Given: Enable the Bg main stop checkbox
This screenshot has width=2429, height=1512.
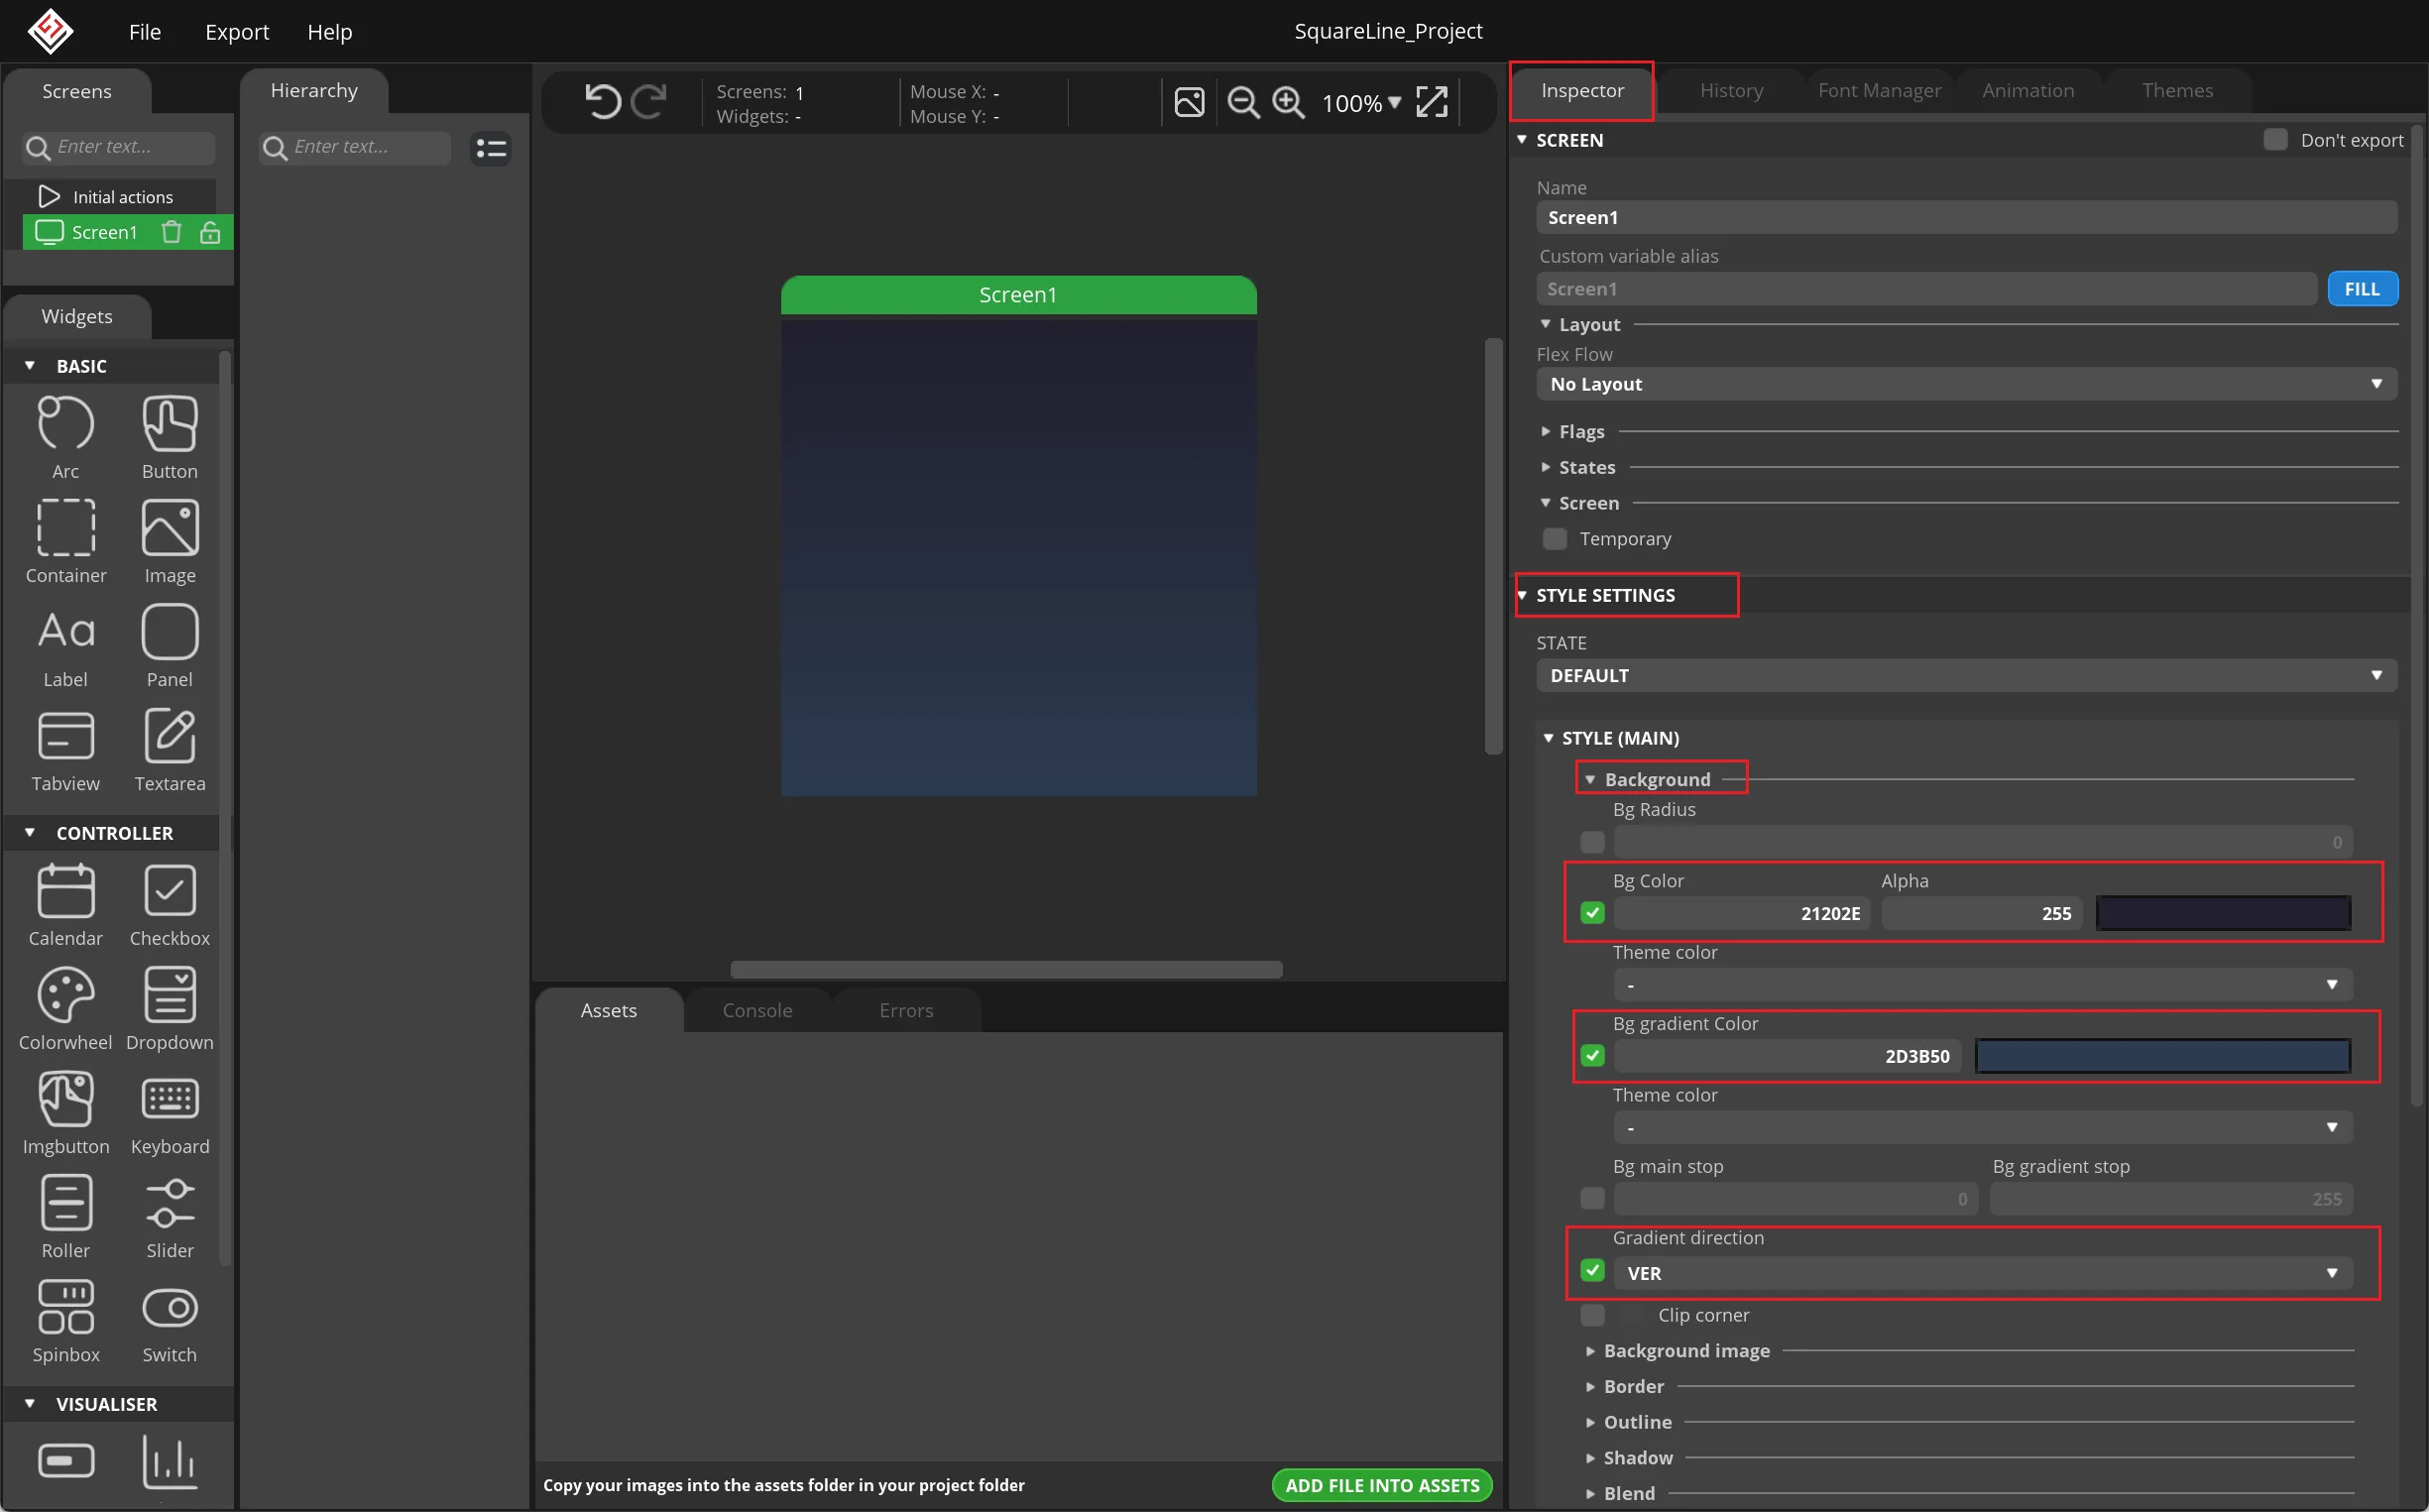Looking at the screenshot, I should click(x=1593, y=1198).
